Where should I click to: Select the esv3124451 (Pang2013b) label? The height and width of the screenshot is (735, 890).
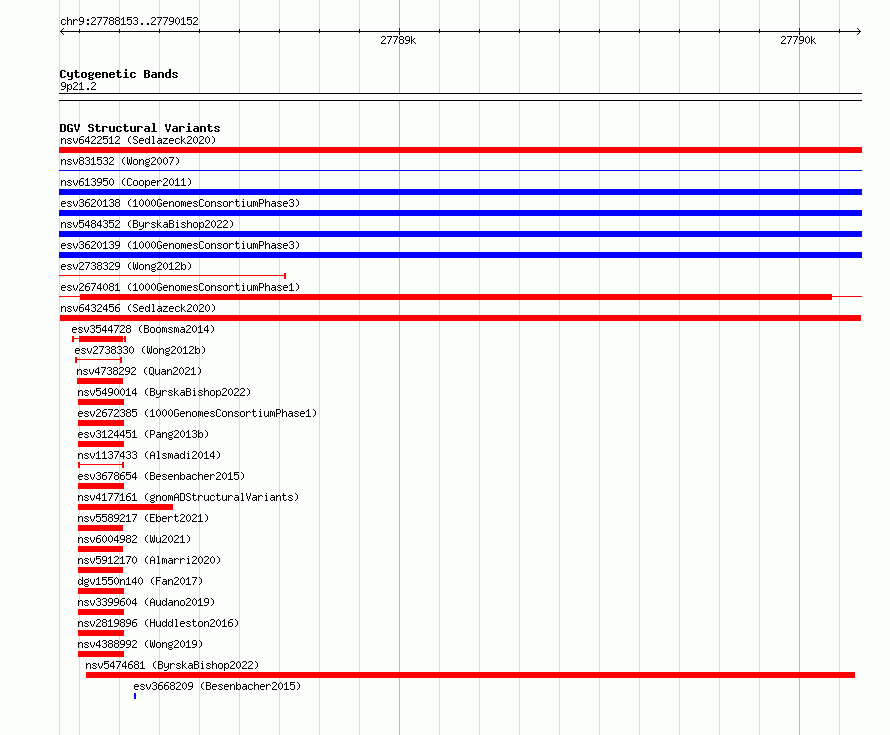[x=143, y=434]
